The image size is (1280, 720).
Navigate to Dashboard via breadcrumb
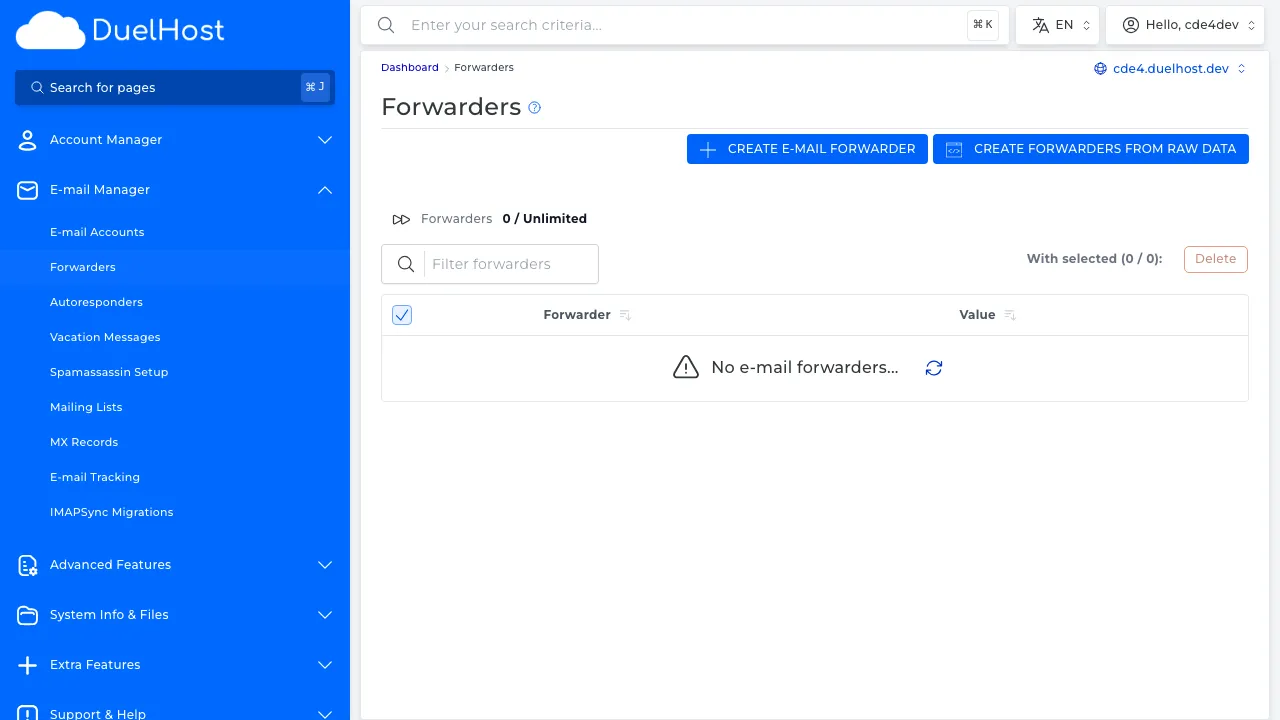tap(409, 67)
